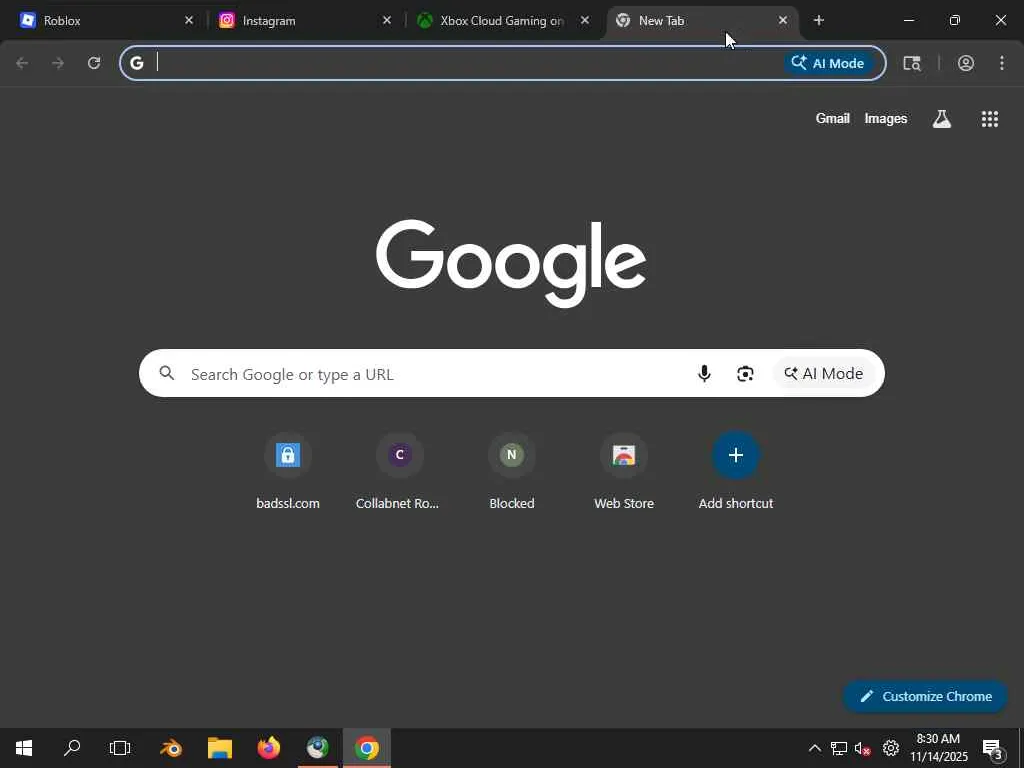Select the New Tab tab

pos(702,20)
